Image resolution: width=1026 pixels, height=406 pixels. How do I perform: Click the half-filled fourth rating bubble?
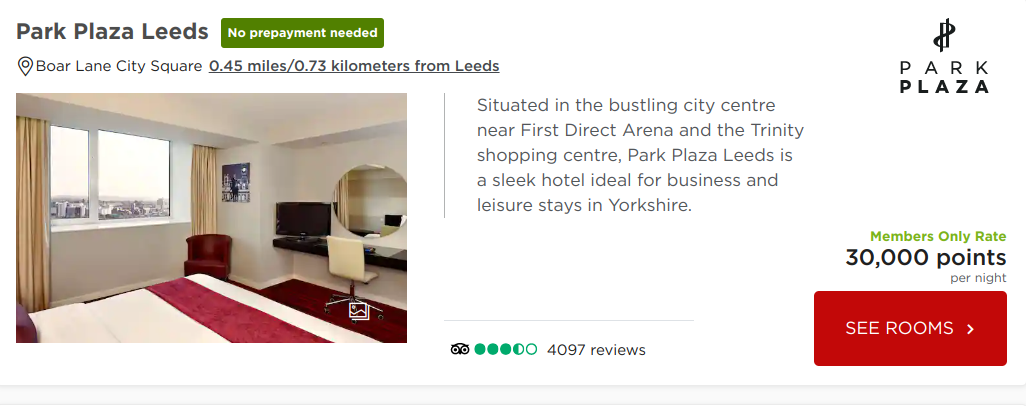pos(518,349)
